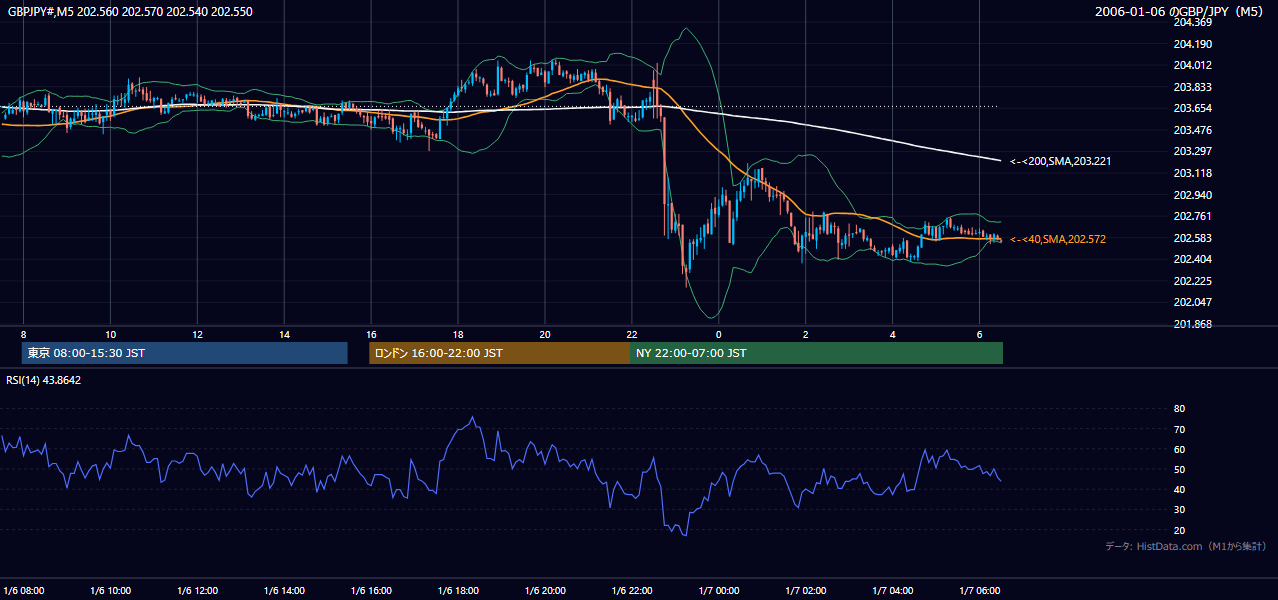Click RSI scale level 60
This screenshot has height=600, width=1278.
point(1179,449)
